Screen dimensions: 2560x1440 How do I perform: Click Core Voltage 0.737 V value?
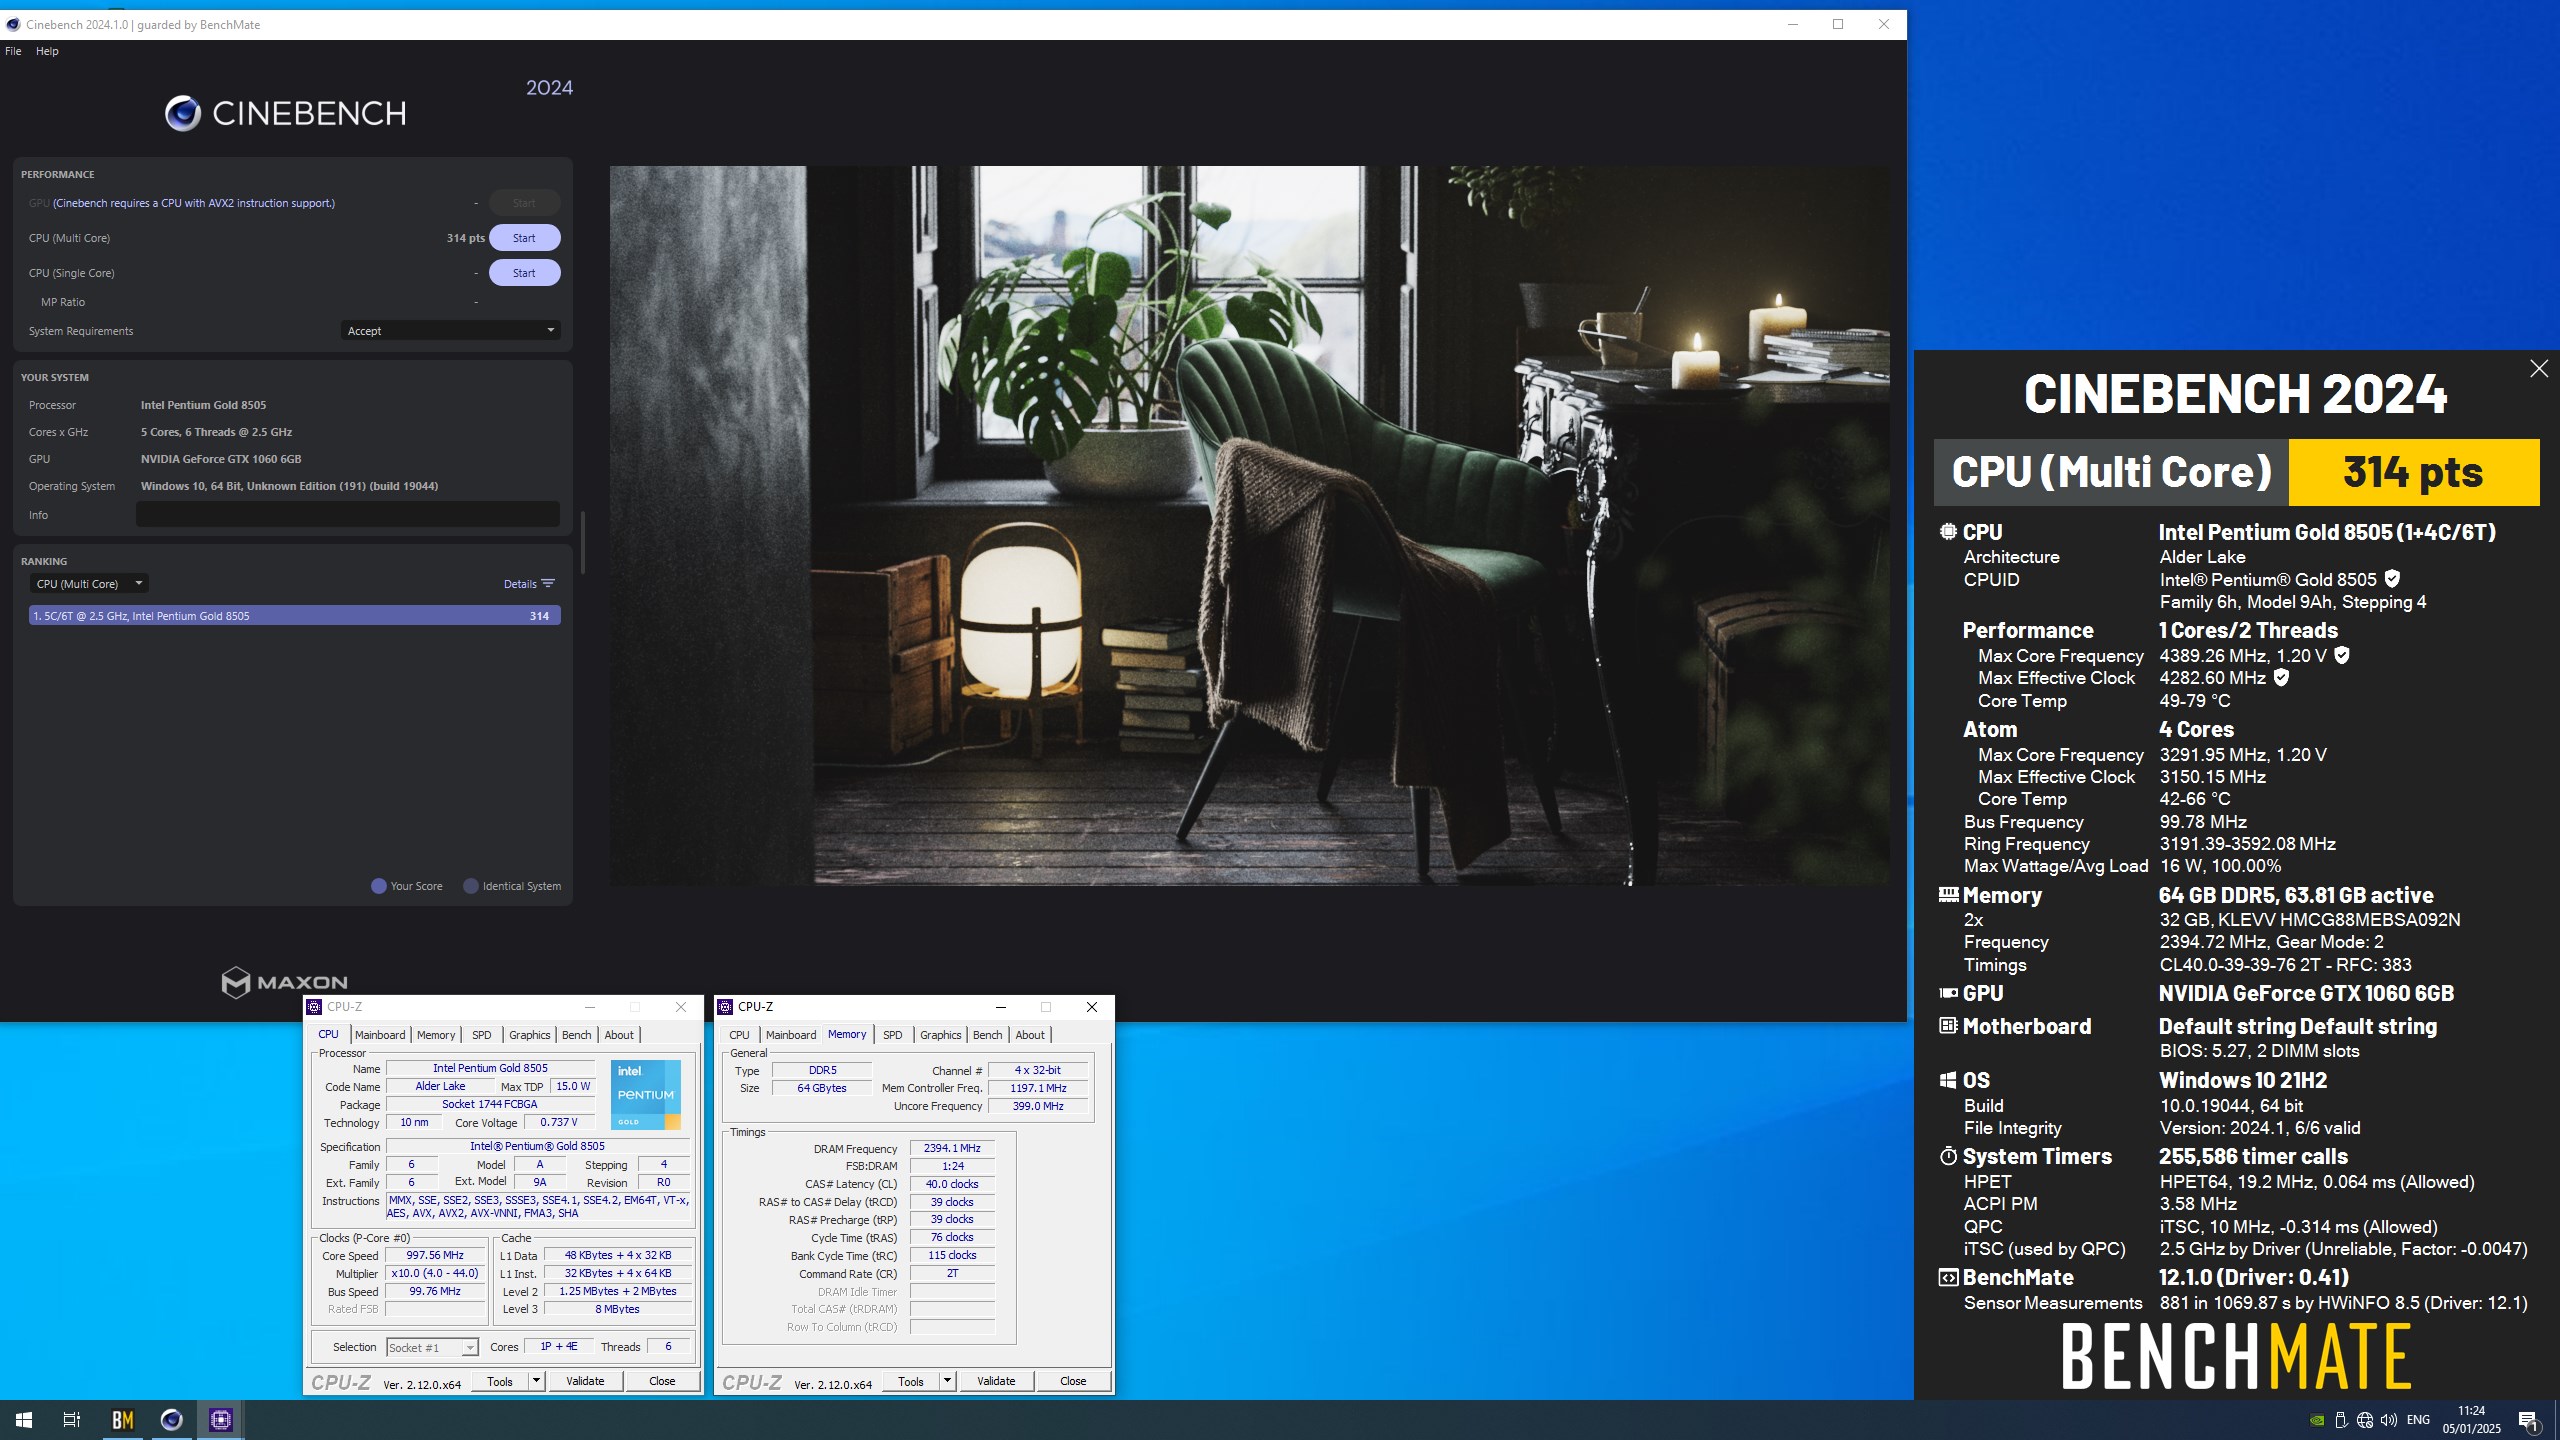coord(559,1122)
